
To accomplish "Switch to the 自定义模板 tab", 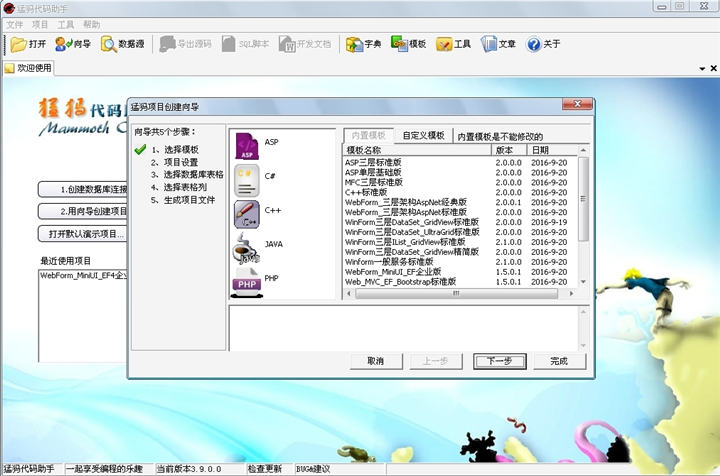I will click(x=423, y=135).
